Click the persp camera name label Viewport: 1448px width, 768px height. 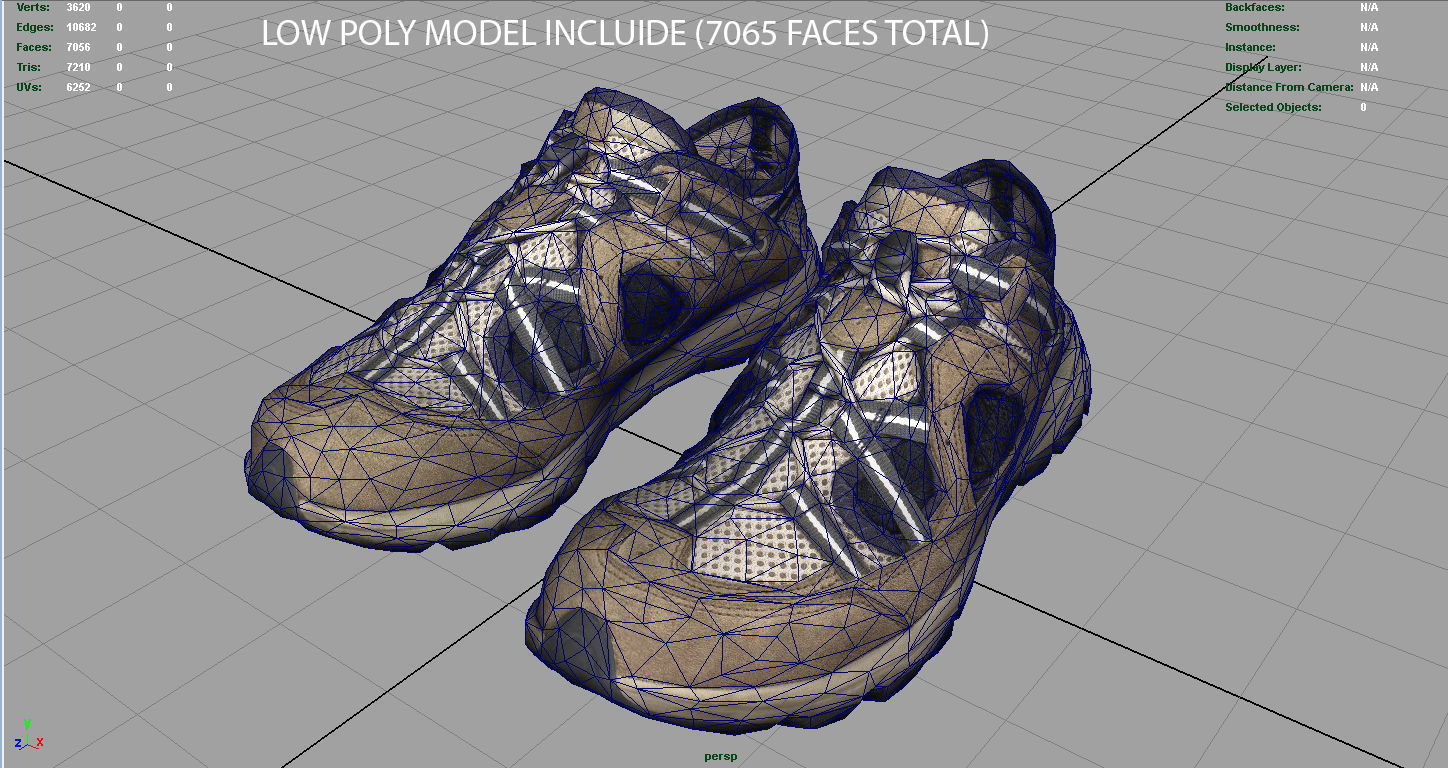(x=720, y=756)
